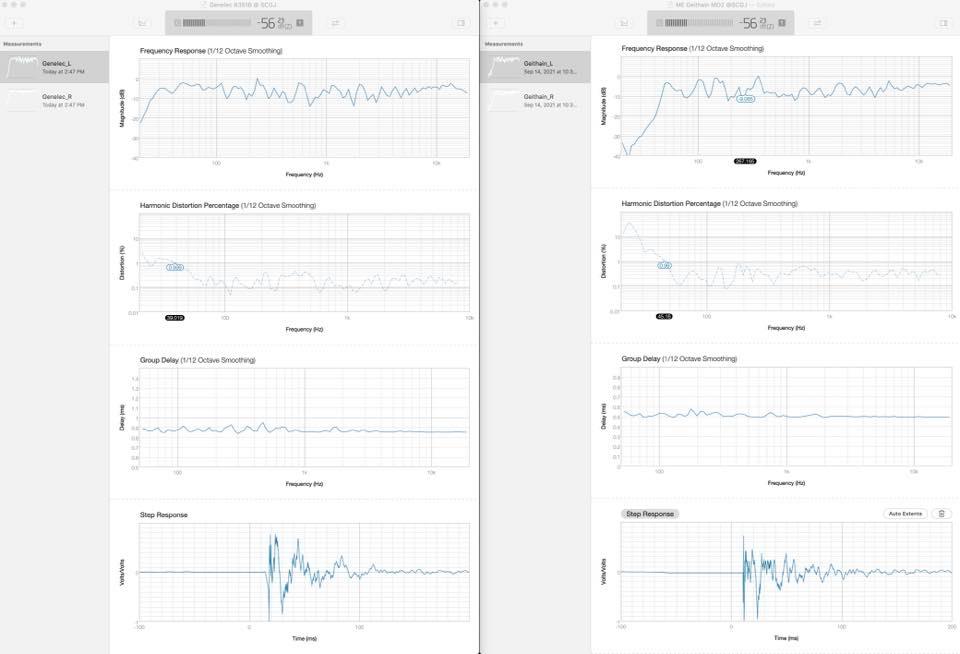
Task: Click the Measurements header in Genelec window sidebar
Action: click(22, 44)
